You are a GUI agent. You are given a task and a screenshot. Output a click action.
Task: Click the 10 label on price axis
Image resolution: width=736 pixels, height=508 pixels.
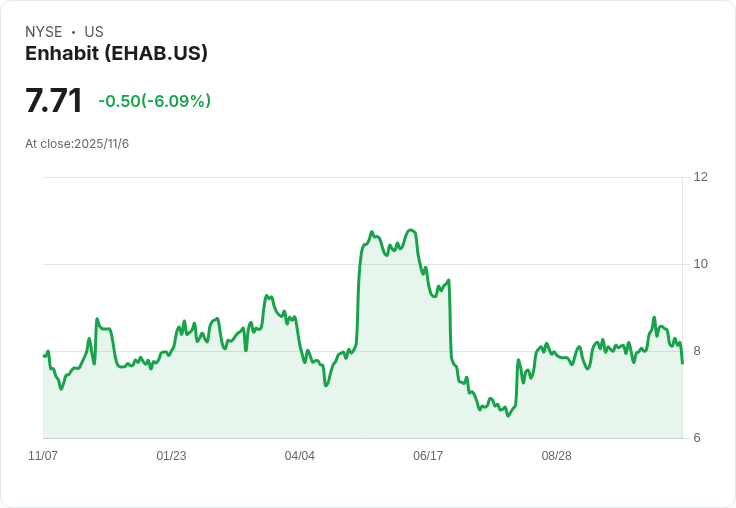coord(700,264)
